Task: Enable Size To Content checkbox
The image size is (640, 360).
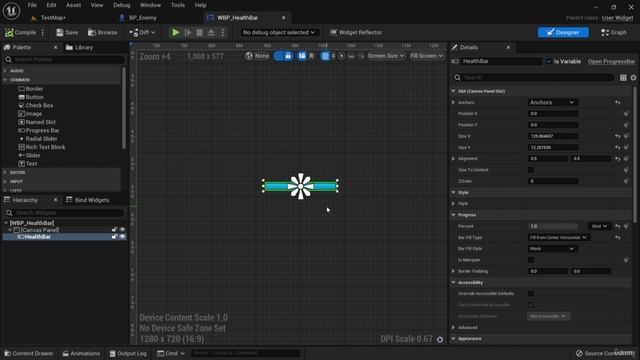Action: coord(531,170)
